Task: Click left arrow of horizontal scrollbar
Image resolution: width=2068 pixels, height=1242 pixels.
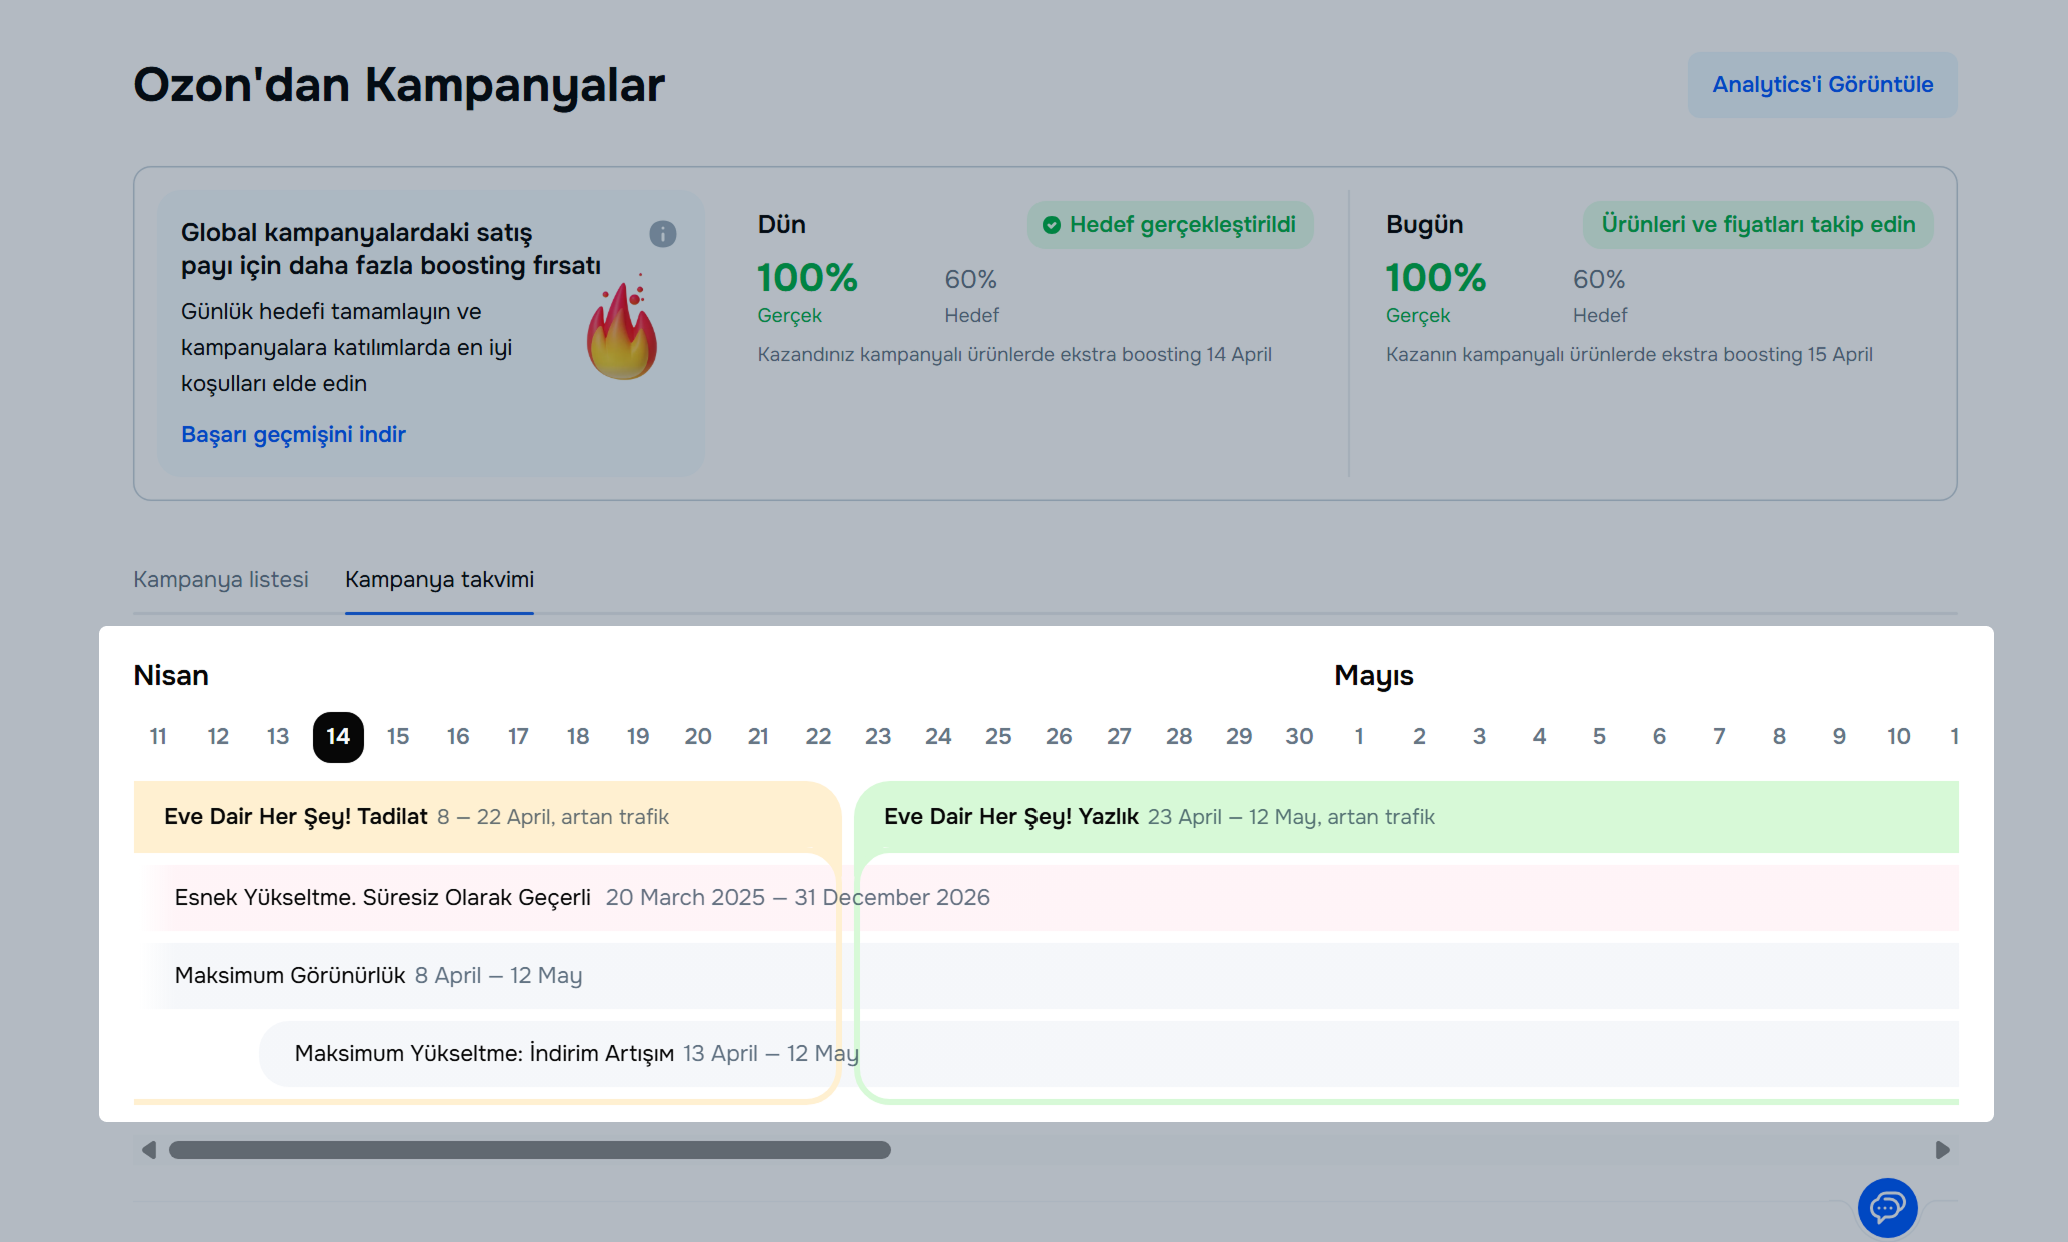Action: click(149, 1150)
